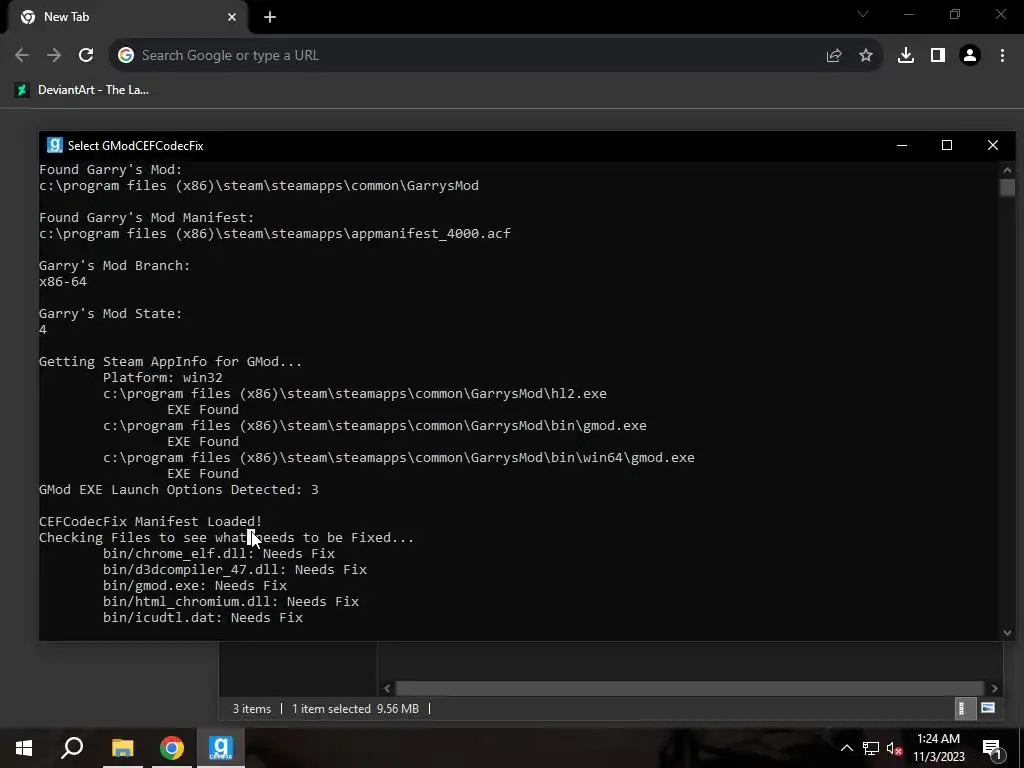Click the '1 item selected 9.56 MB' status
The width and height of the screenshot is (1024, 768).
[355, 709]
